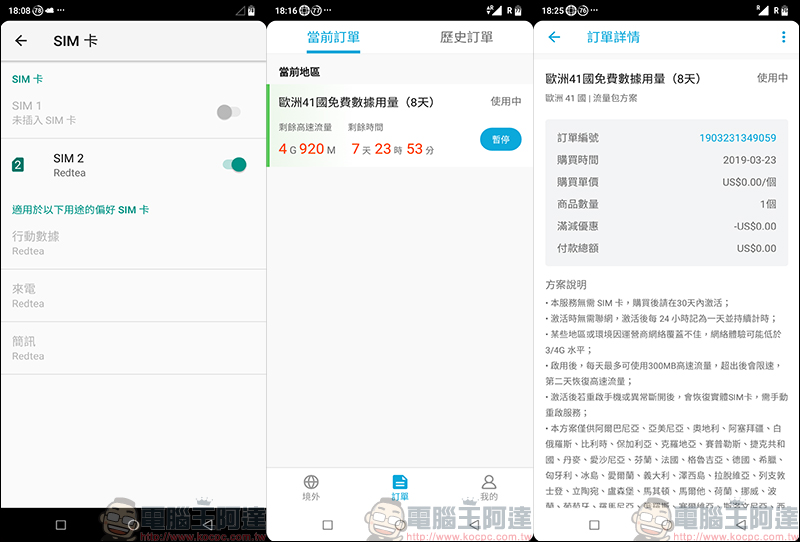800x542 pixels.
Task: Switch to the 歷史訂單 tab
Action: [x=466, y=37]
